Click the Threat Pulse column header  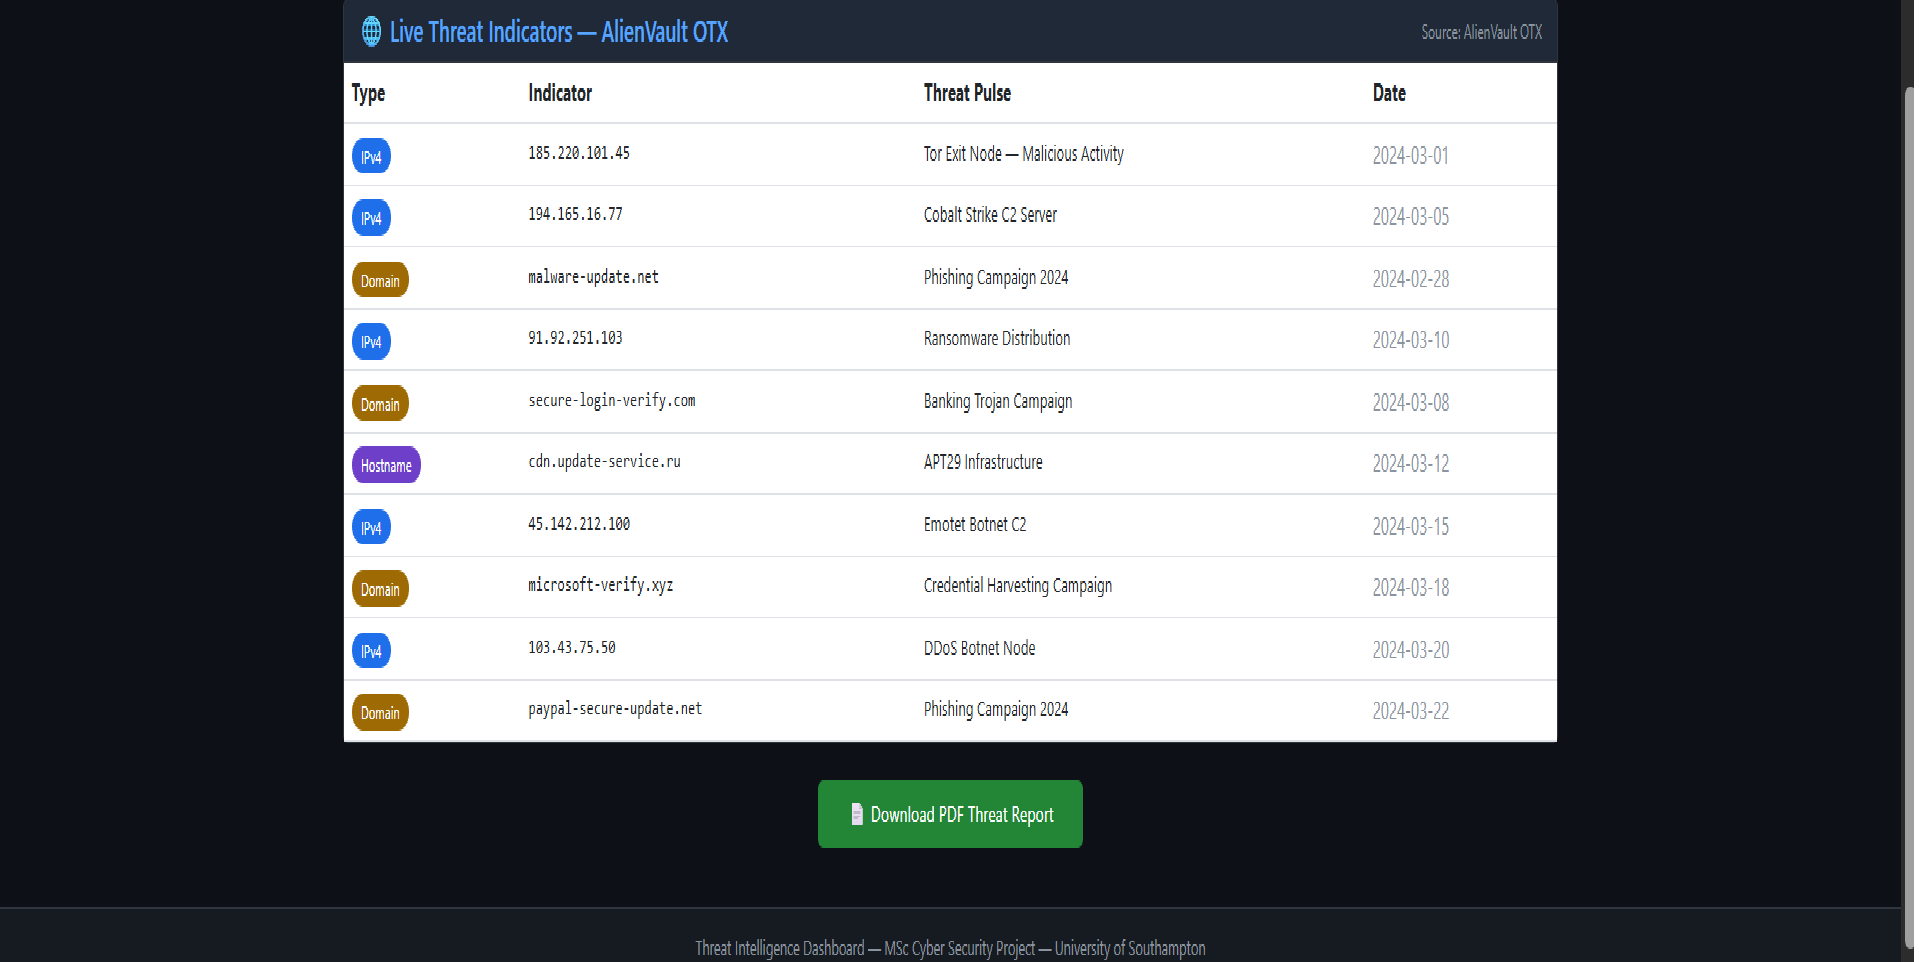pyautogui.click(x=966, y=93)
